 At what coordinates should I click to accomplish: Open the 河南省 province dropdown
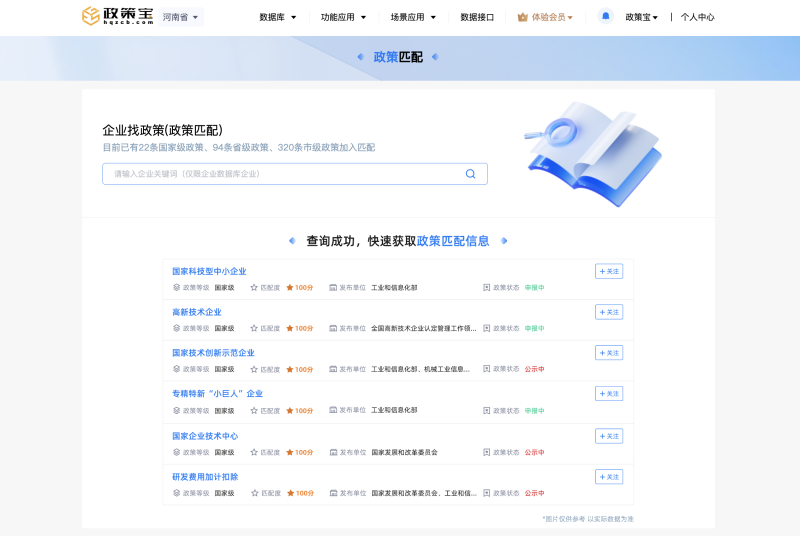180,17
